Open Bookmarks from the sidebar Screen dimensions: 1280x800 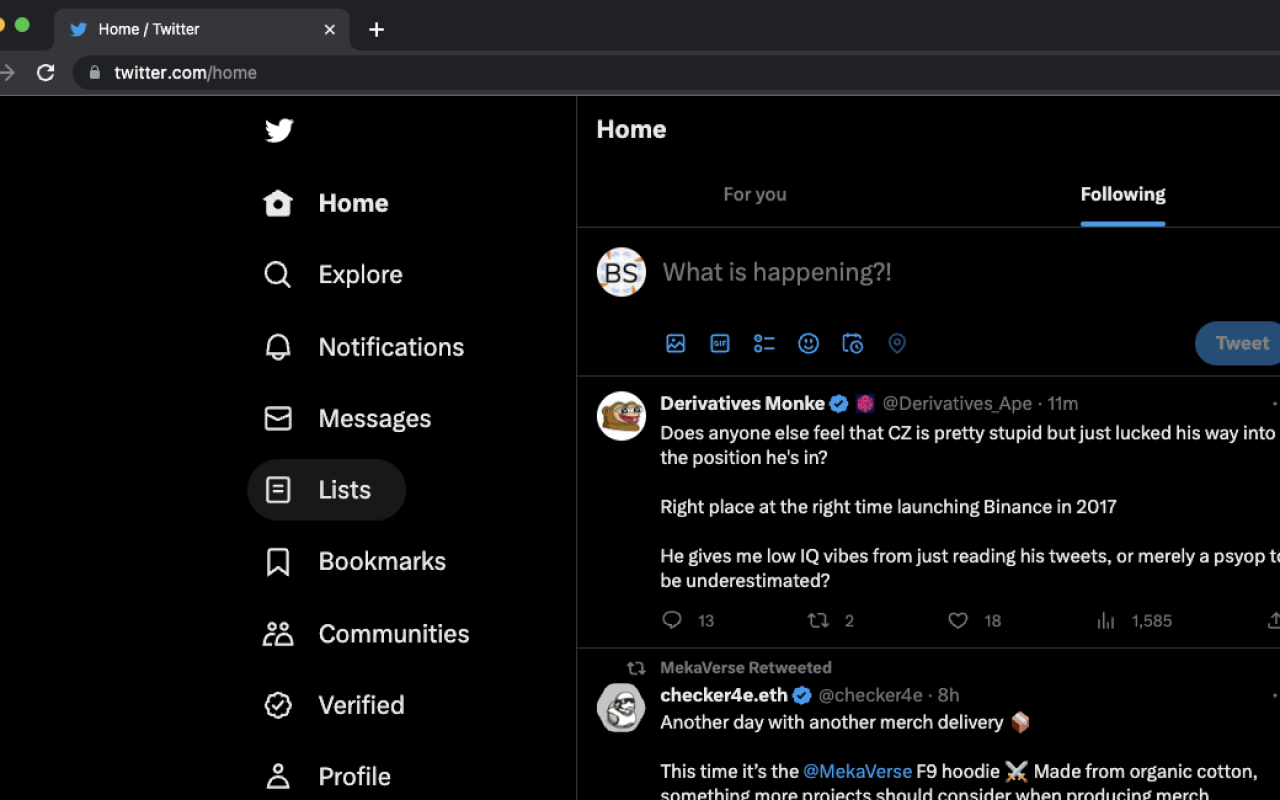click(x=355, y=562)
